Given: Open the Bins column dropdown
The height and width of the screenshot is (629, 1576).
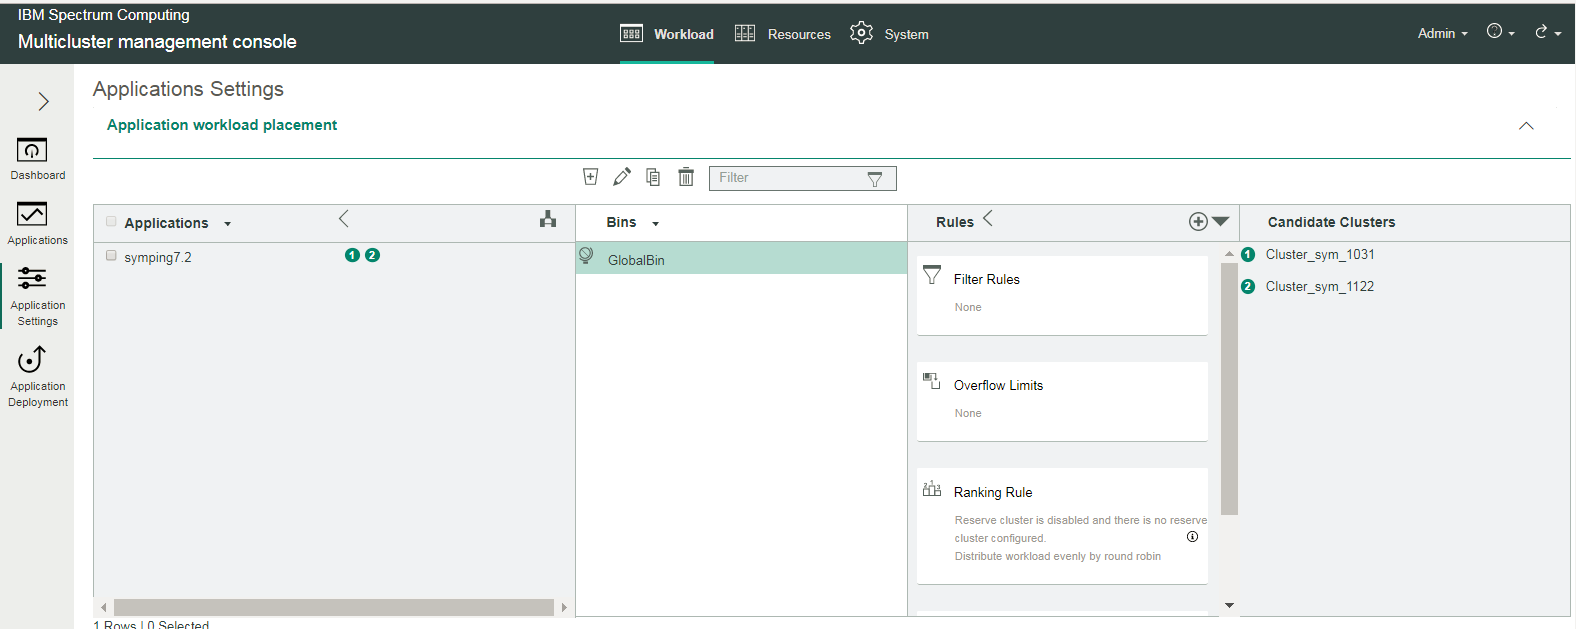Looking at the screenshot, I should pyautogui.click(x=656, y=224).
